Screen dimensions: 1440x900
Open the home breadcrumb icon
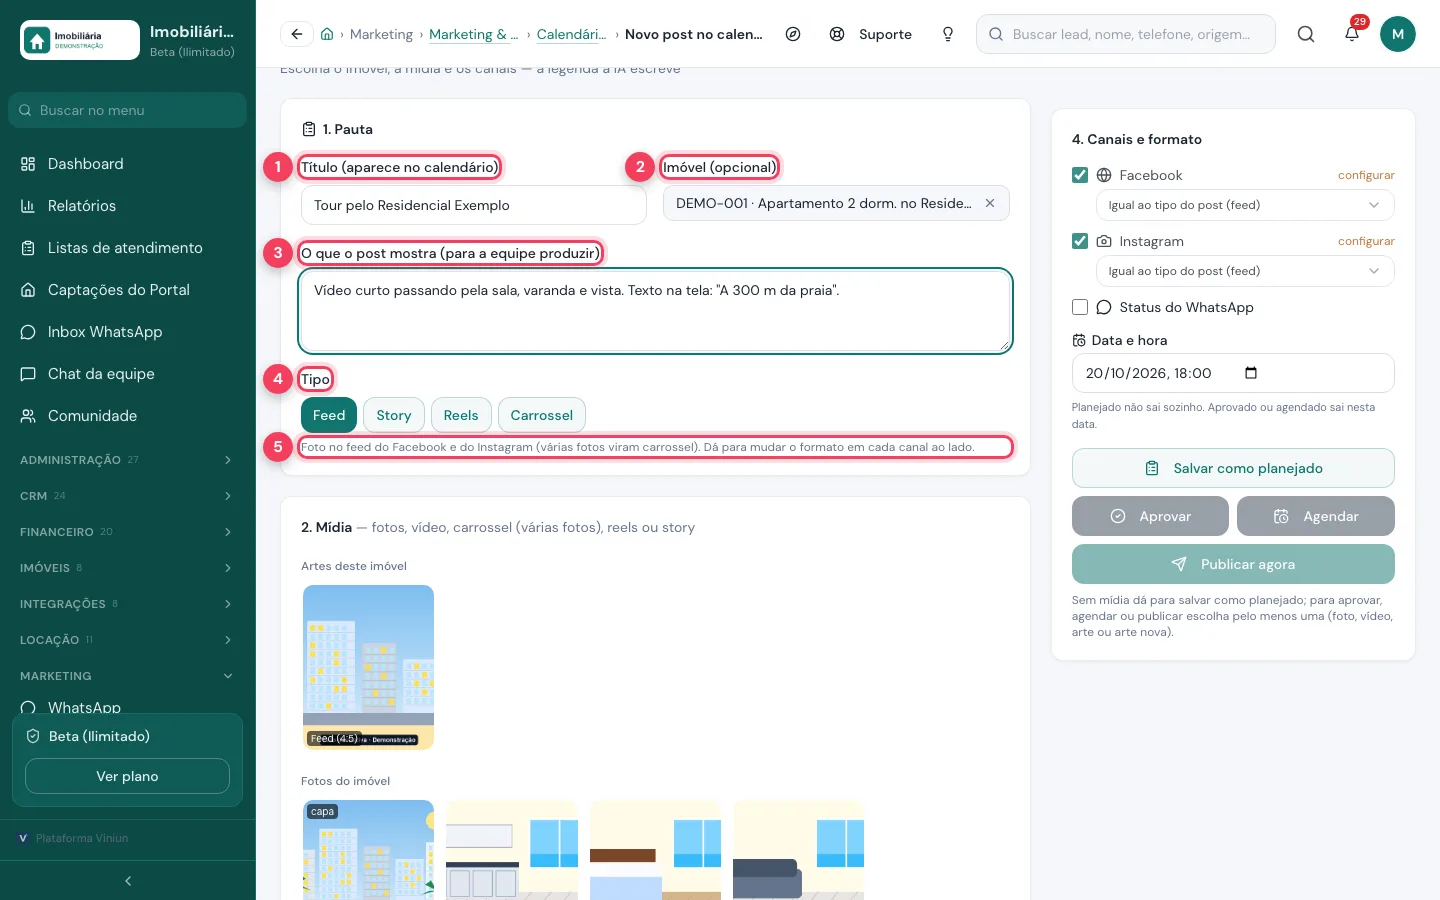click(x=327, y=34)
